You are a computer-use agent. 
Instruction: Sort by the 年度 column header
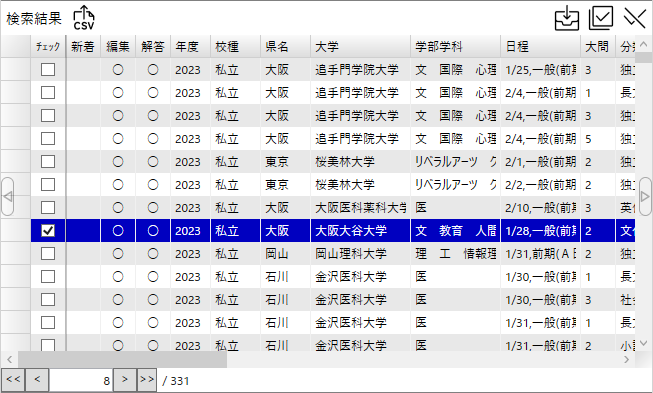coord(190,47)
